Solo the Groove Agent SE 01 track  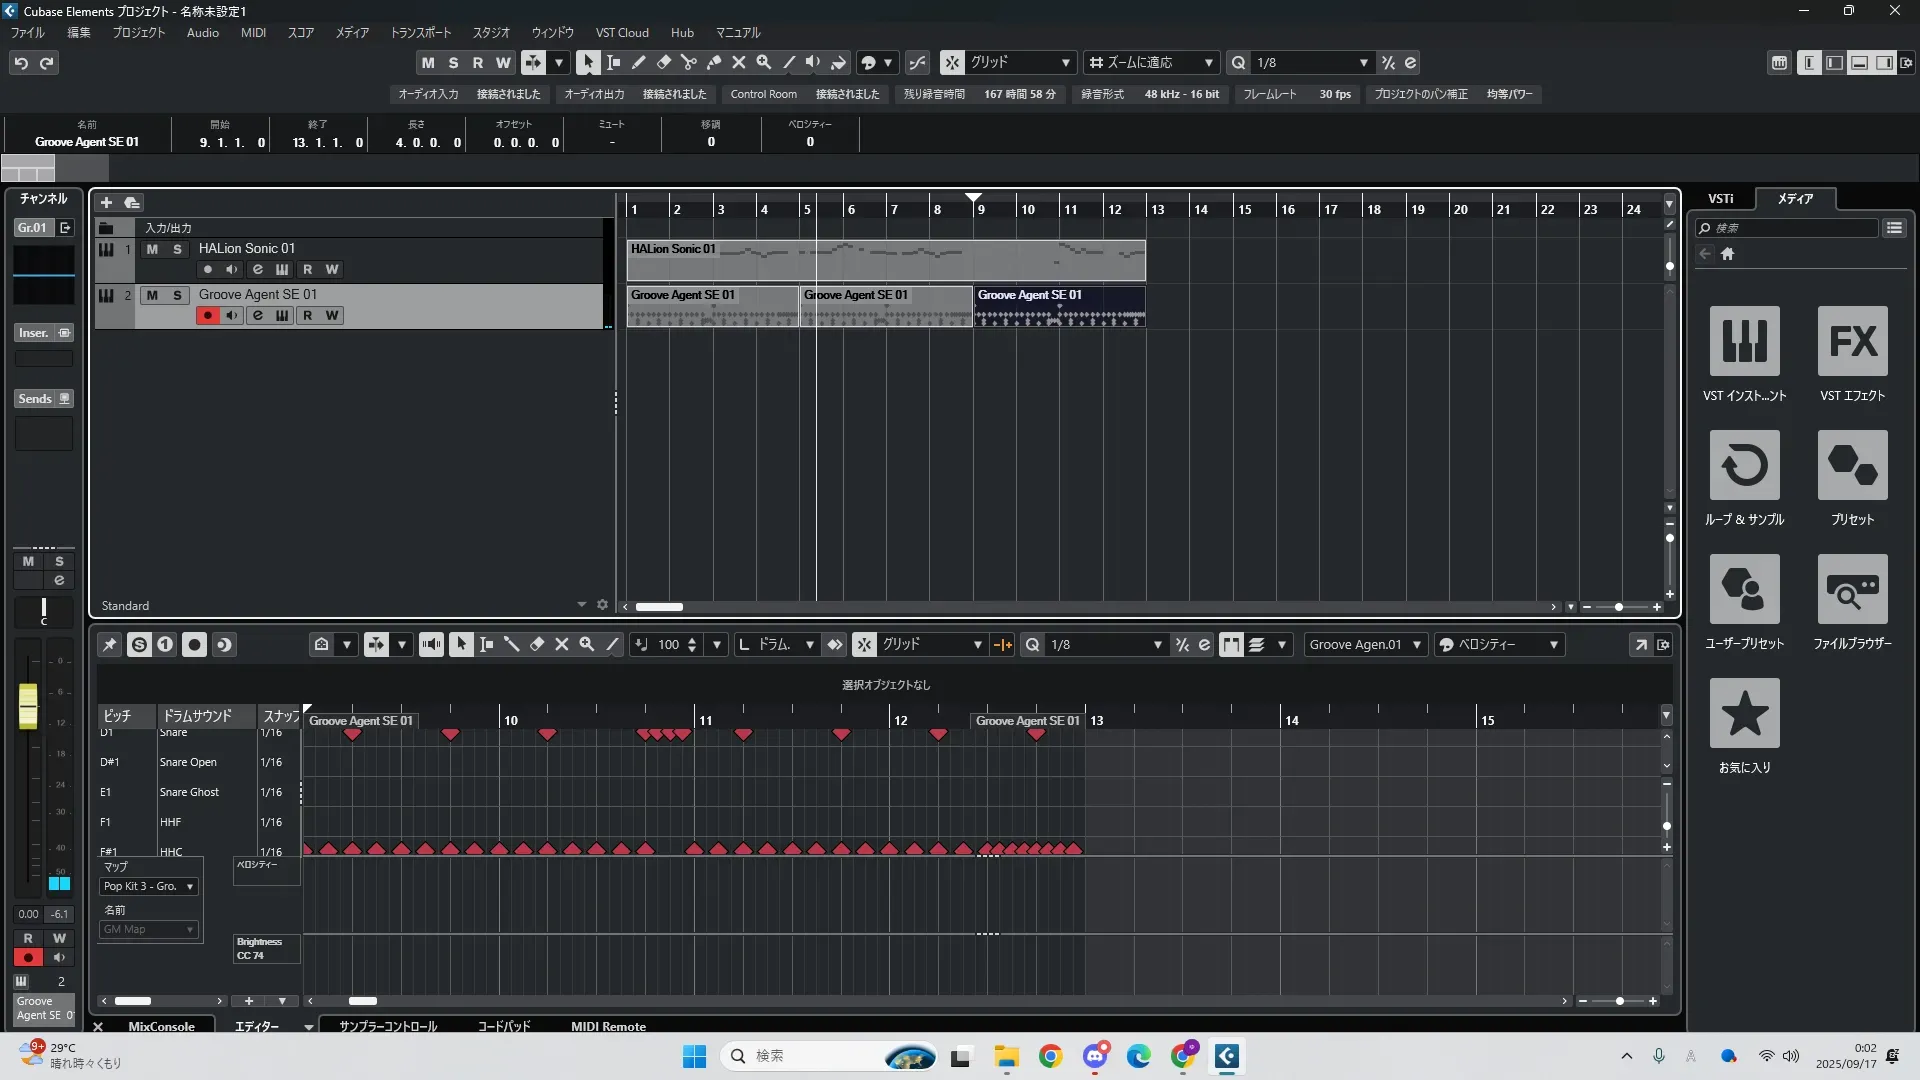point(177,295)
